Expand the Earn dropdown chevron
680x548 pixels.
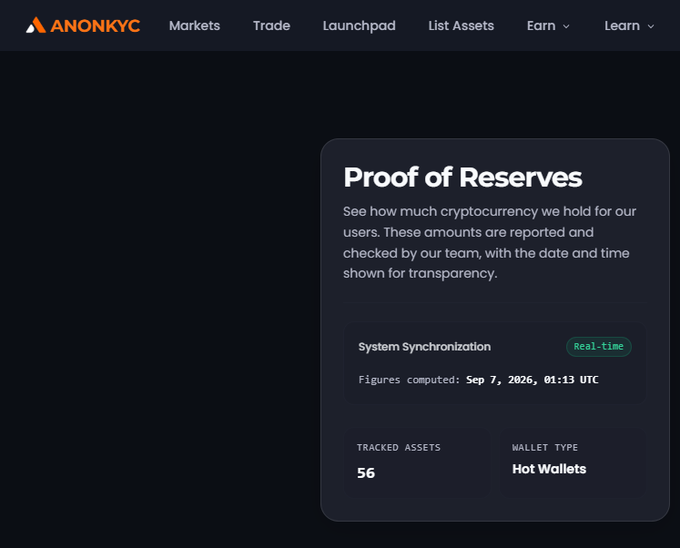point(566,26)
